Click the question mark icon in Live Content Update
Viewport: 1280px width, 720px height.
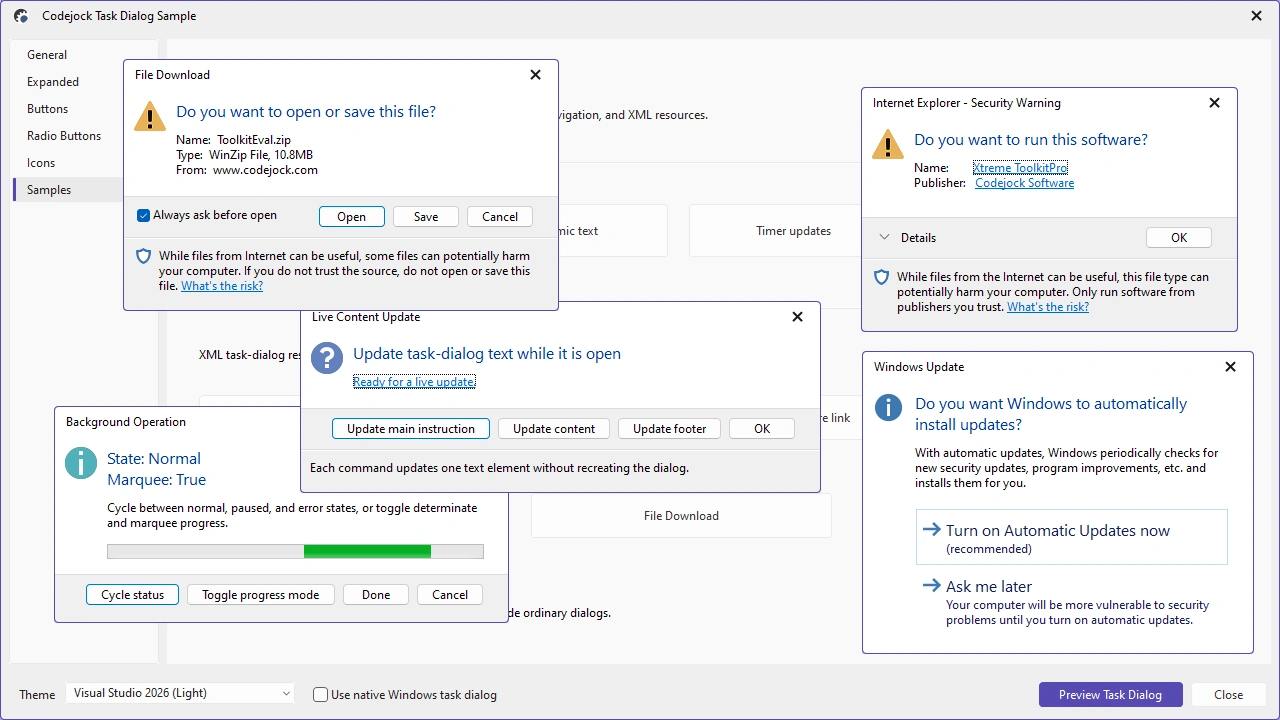click(327, 358)
